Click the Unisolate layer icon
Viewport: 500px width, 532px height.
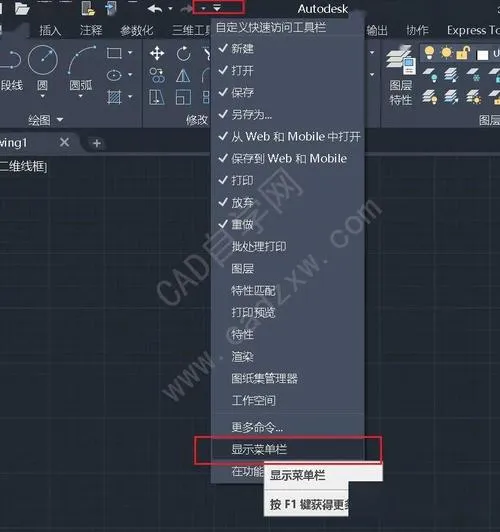pyautogui.click(x=451, y=96)
